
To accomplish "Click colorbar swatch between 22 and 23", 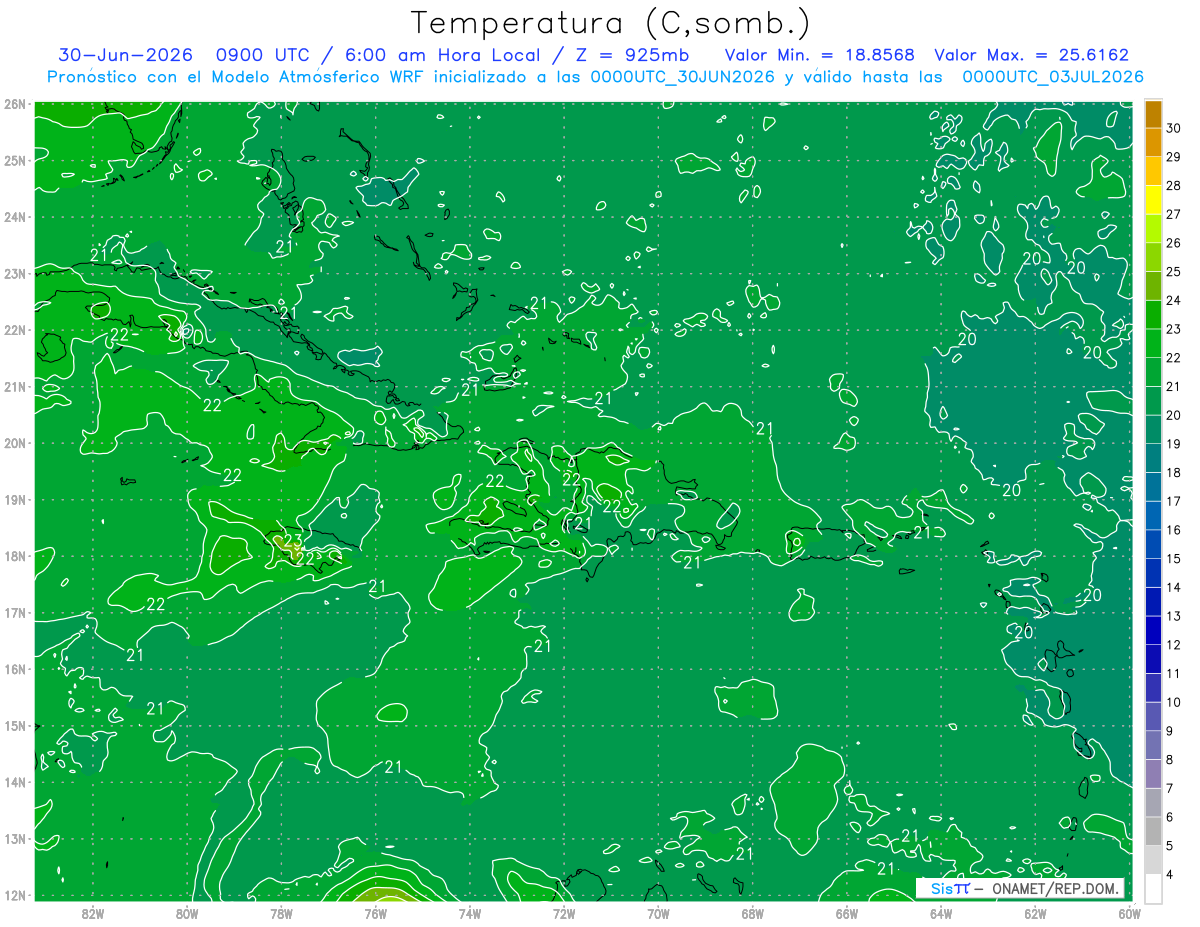I will tap(1153, 343).
